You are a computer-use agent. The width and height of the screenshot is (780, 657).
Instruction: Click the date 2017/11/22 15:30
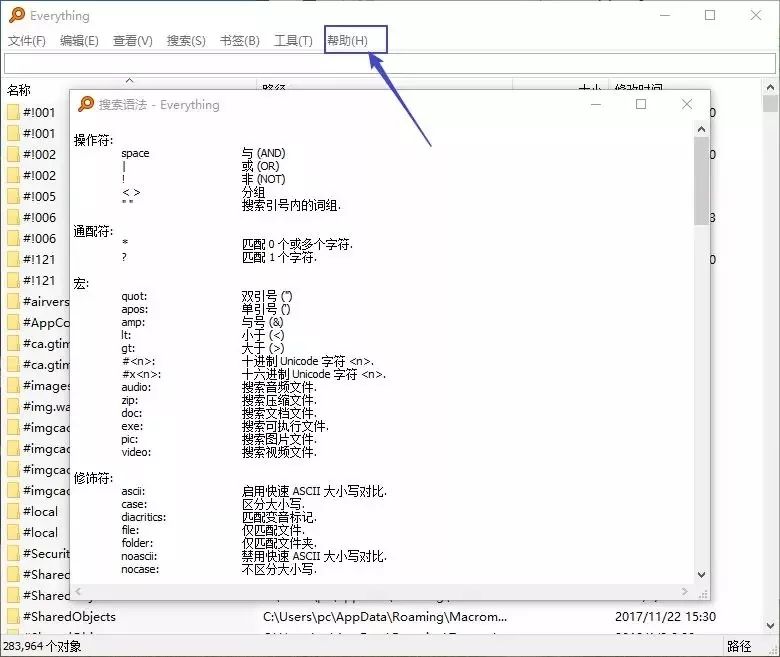[x=665, y=617]
